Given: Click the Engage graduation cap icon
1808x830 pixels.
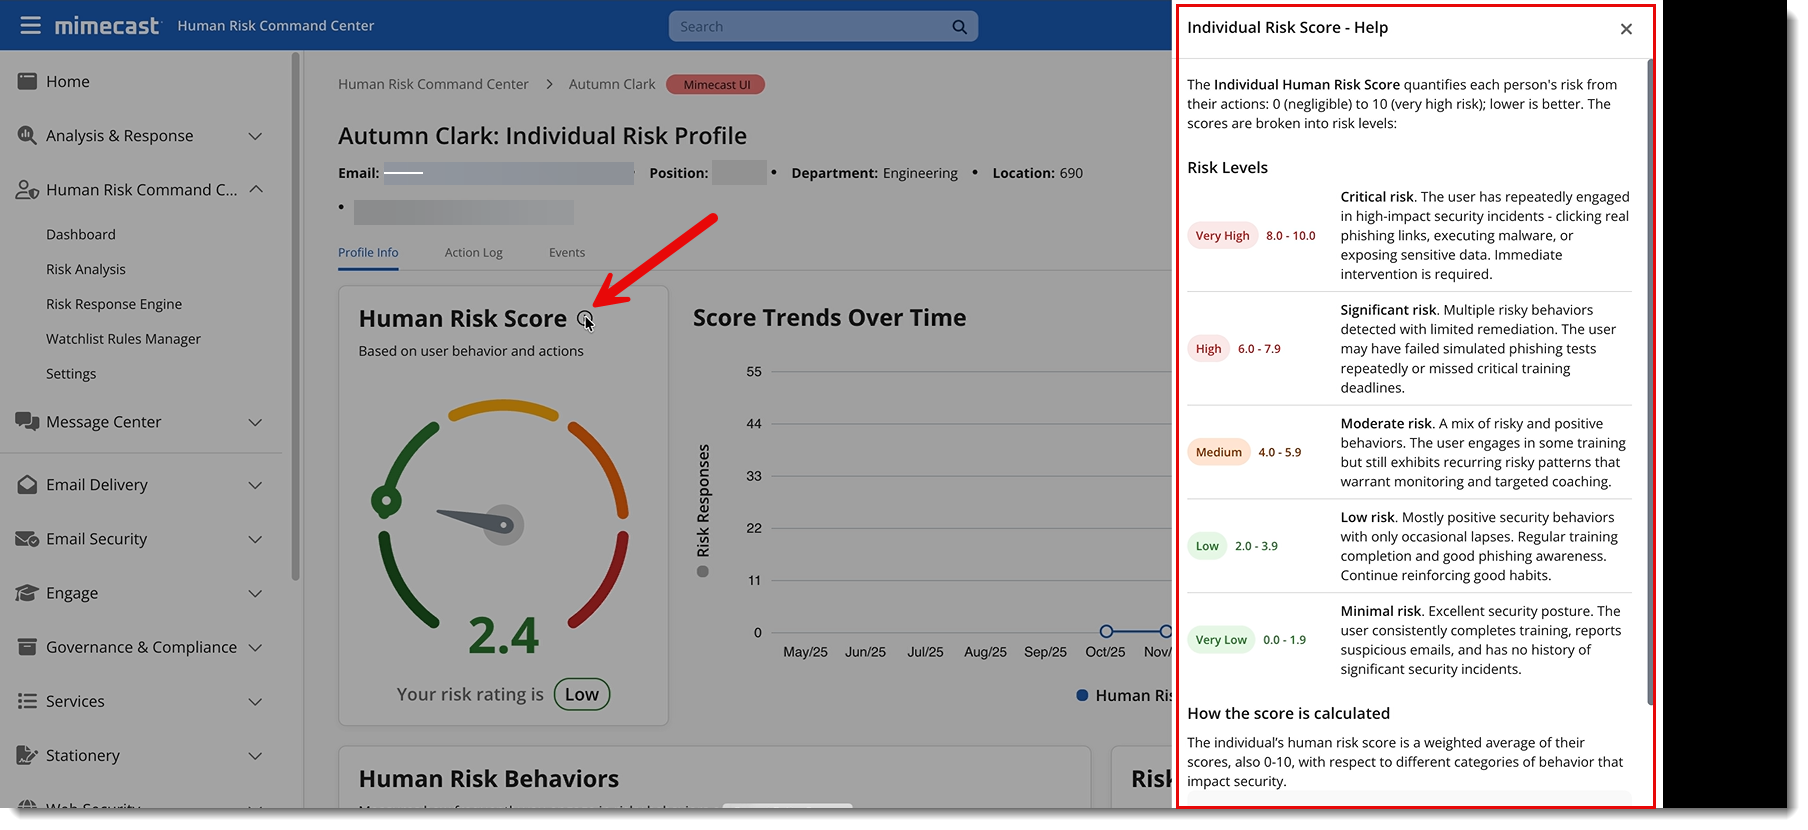Looking at the screenshot, I should [27, 593].
